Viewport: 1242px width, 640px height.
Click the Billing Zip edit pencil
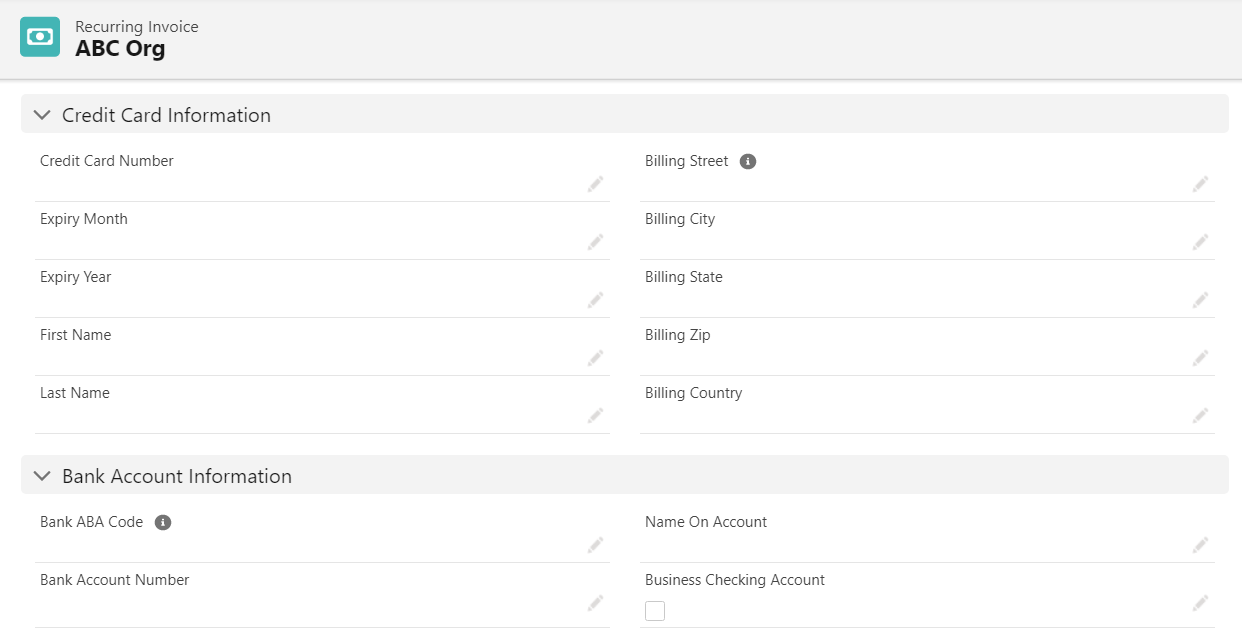1200,358
